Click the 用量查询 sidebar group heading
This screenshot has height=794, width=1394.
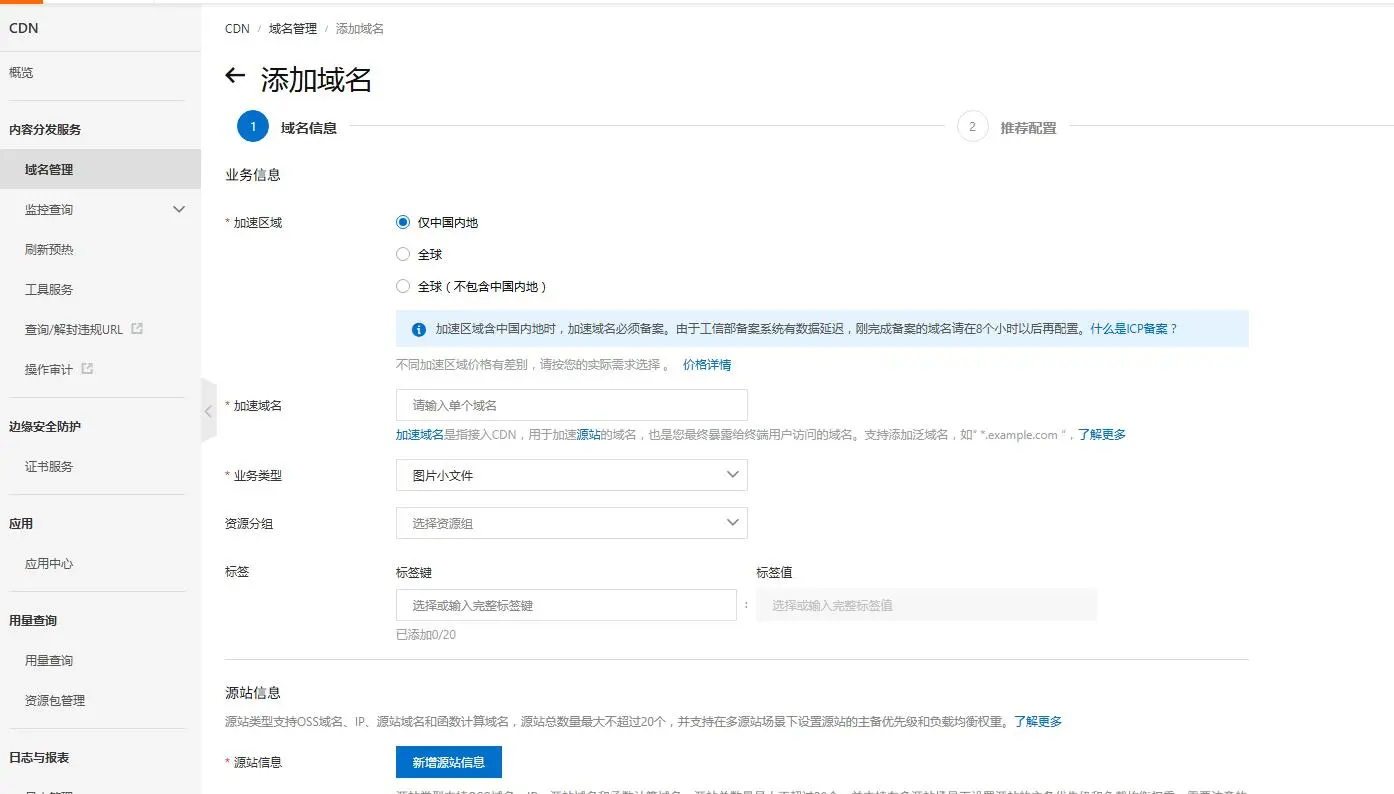coord(33,620)
